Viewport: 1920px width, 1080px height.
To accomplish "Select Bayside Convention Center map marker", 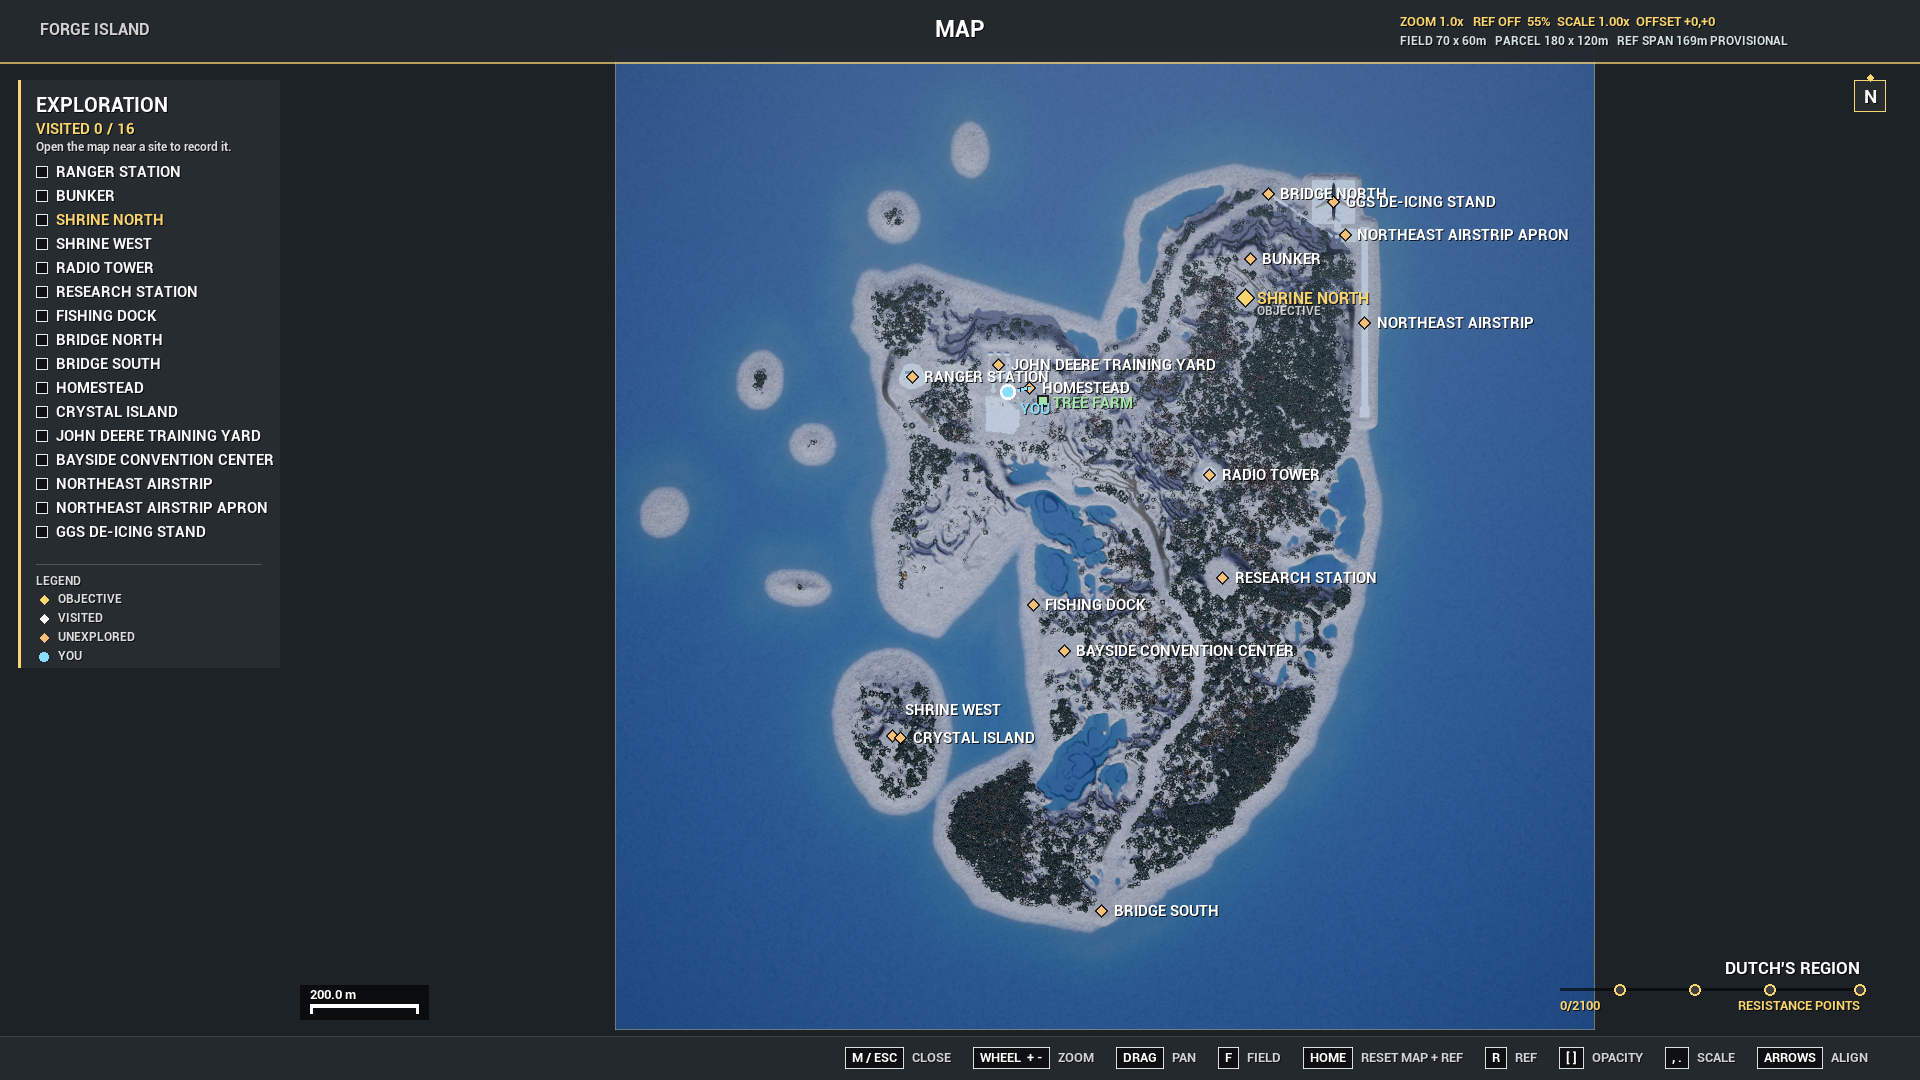I will 1065,651.
